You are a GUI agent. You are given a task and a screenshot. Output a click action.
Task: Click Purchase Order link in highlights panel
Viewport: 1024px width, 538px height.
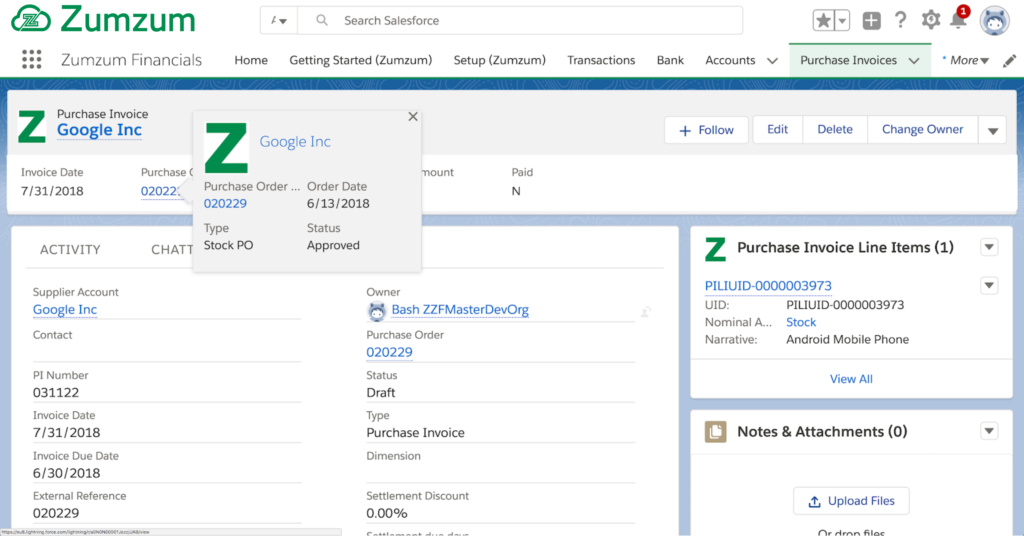pyautogui.click(x=159, y=191)
